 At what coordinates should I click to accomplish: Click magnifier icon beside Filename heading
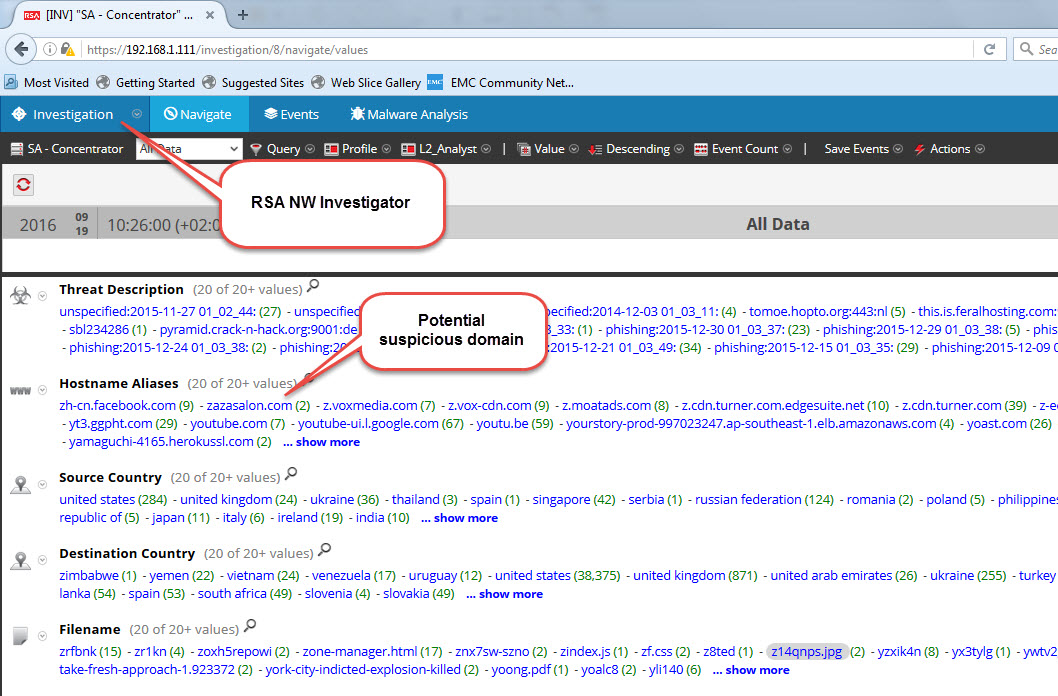click(250, 626)
